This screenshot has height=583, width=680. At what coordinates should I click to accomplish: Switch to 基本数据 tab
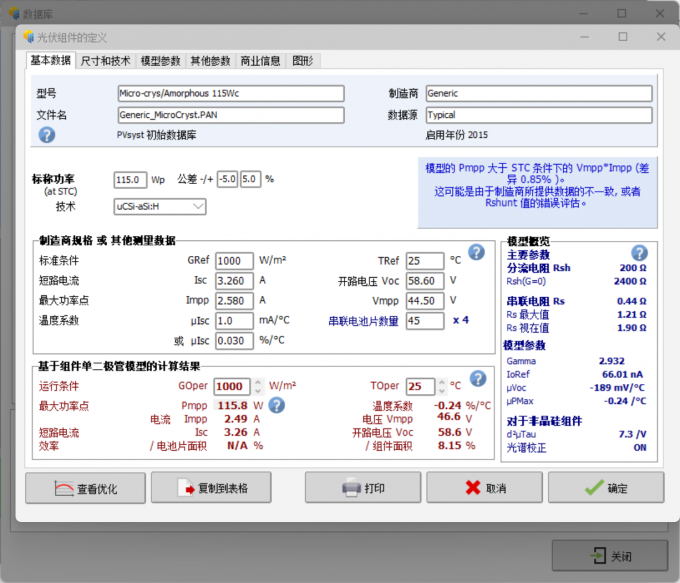(51, 60)
